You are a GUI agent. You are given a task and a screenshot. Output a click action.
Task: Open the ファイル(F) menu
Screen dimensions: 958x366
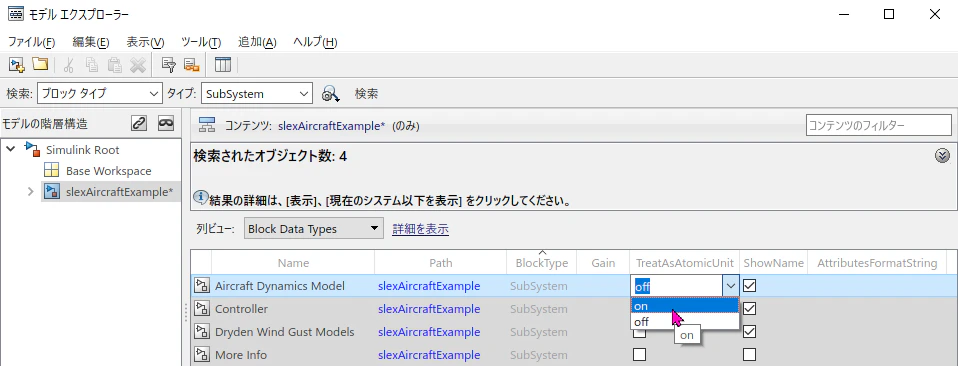(x=31, y=42)
